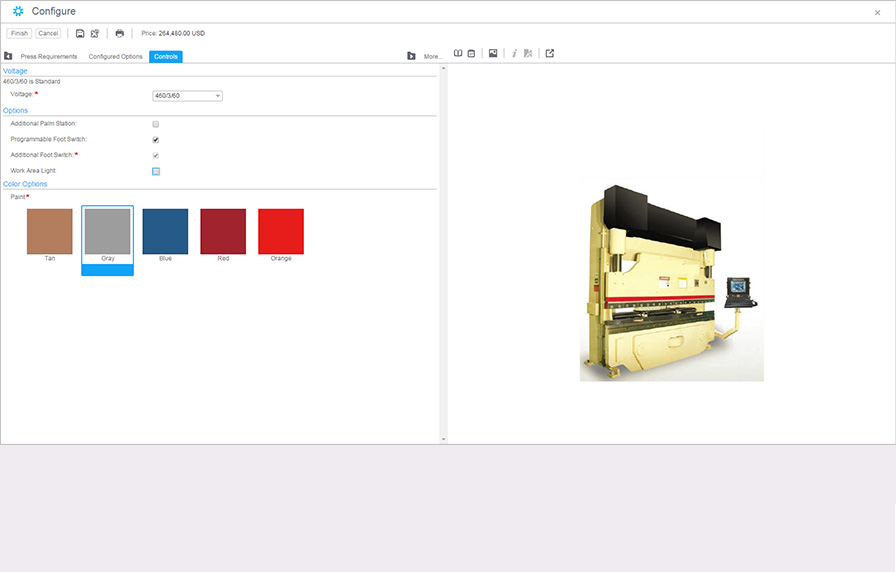Click the press brake product image
This screenshot has height=572, width=896.
pos(671,282)
